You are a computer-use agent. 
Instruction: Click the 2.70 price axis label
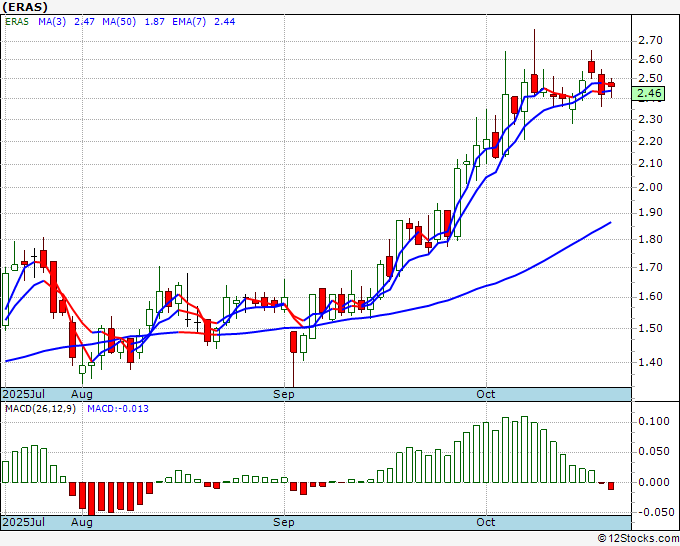[x=650, y=41]
